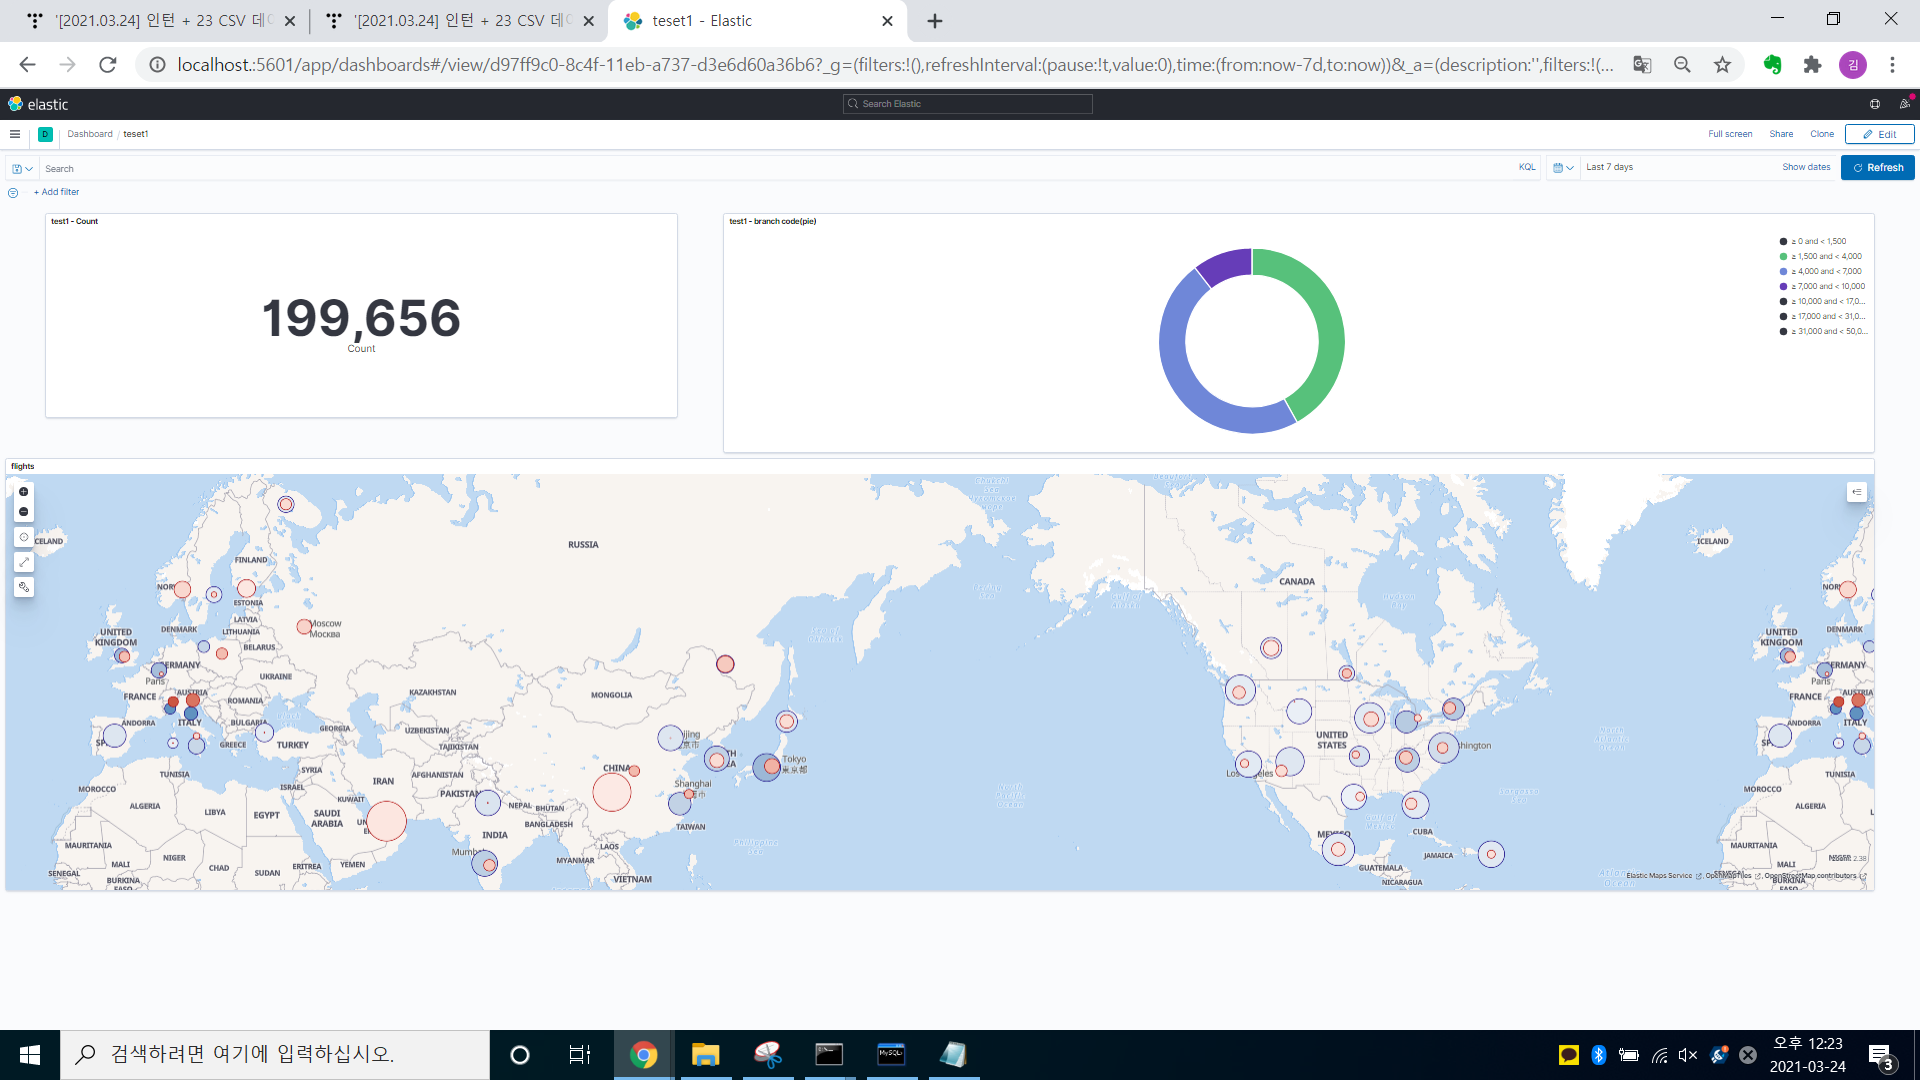Open the newsfeed party icon
The width and height of the screenshot is (1920, 1080).
[1904, 104]
